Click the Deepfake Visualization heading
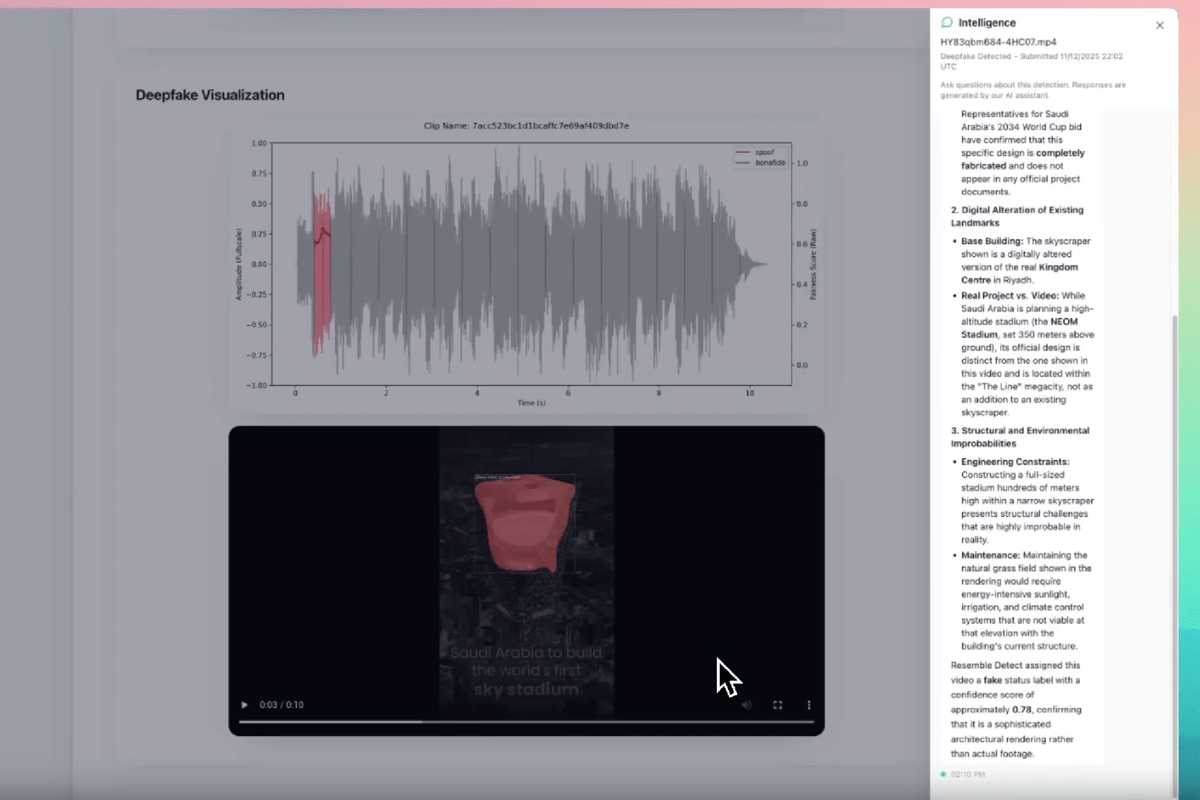 click(x=210, y=95)
